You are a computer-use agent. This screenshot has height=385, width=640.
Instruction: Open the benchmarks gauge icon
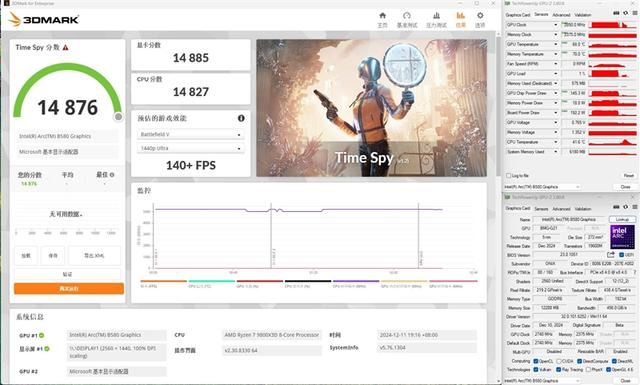click(x=407, y=16)
